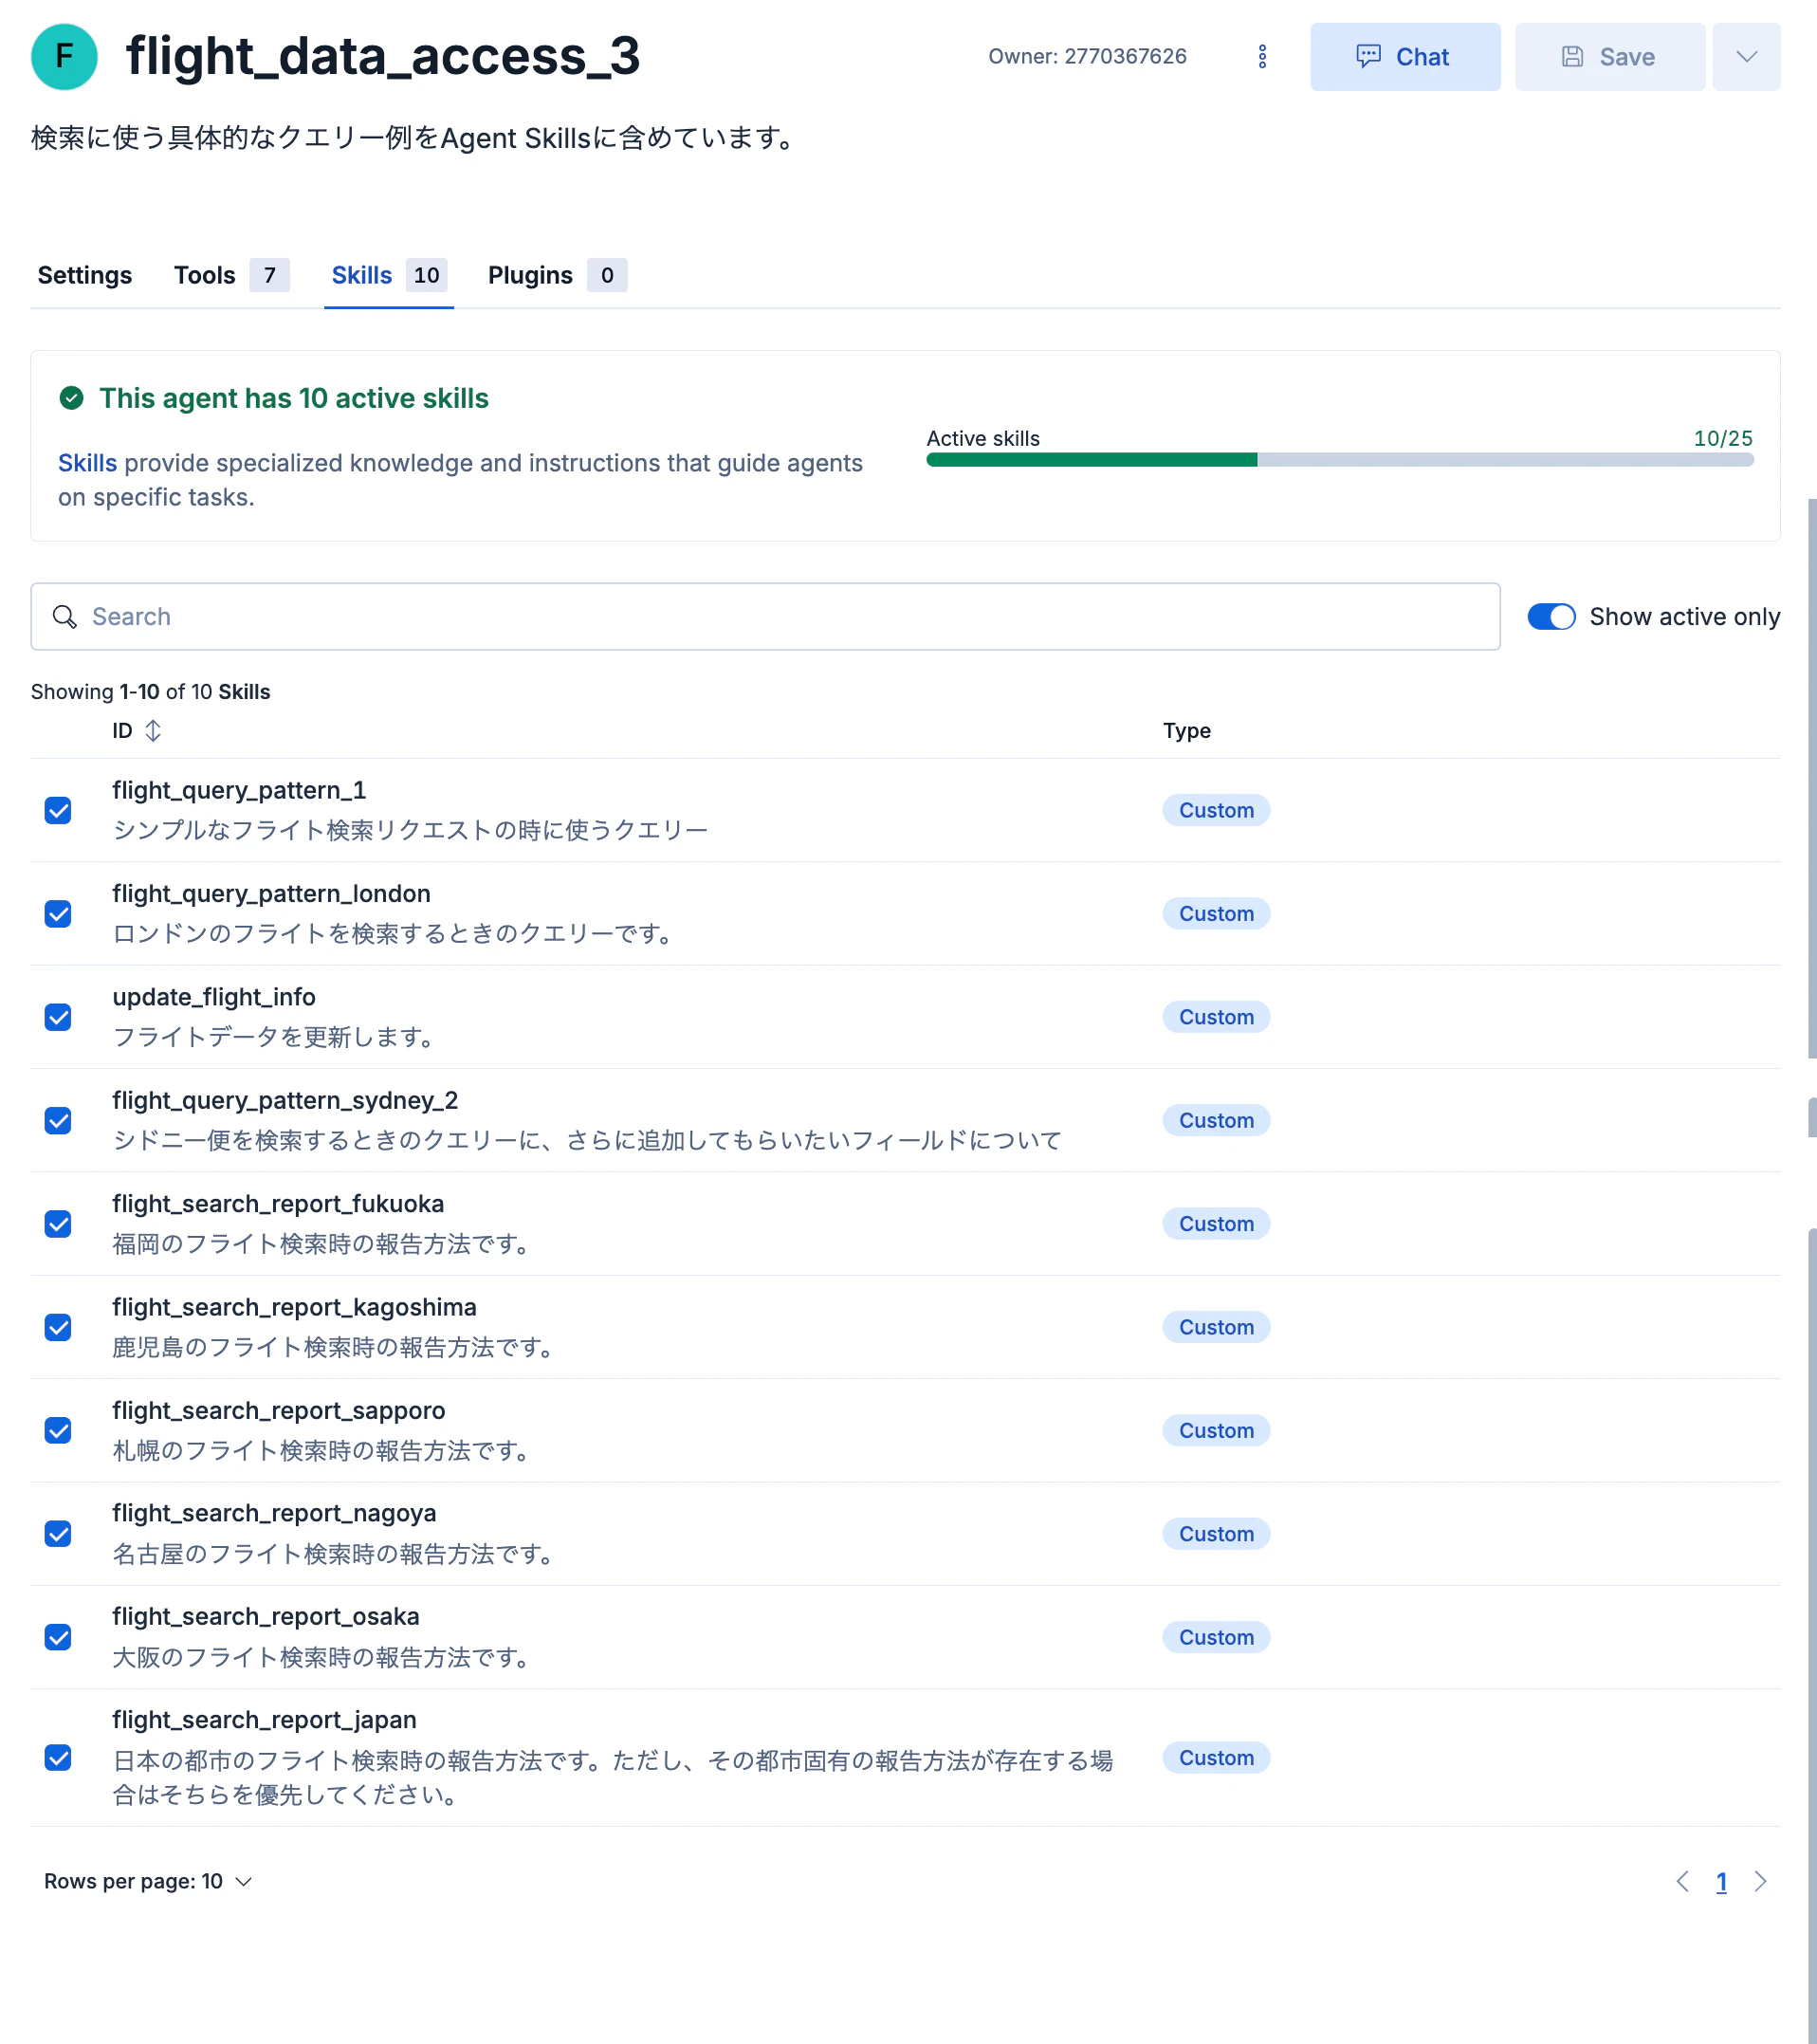Open the three-dot more actions menu
The height and width of the screenshot is (2044, 1817).
coord(1262,57)
